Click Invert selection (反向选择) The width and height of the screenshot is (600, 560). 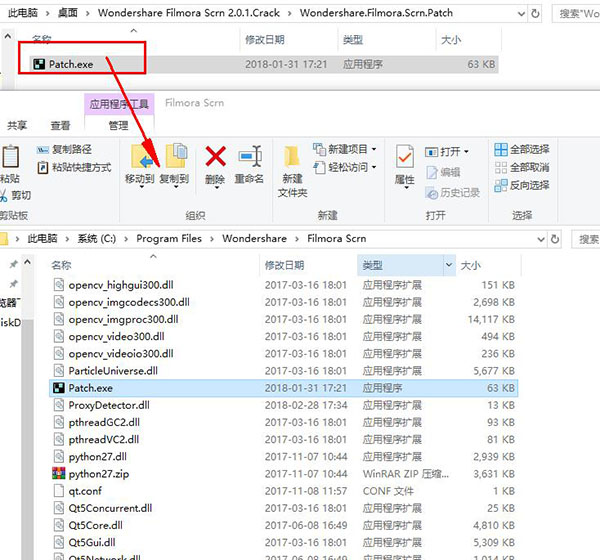(520, 185)
